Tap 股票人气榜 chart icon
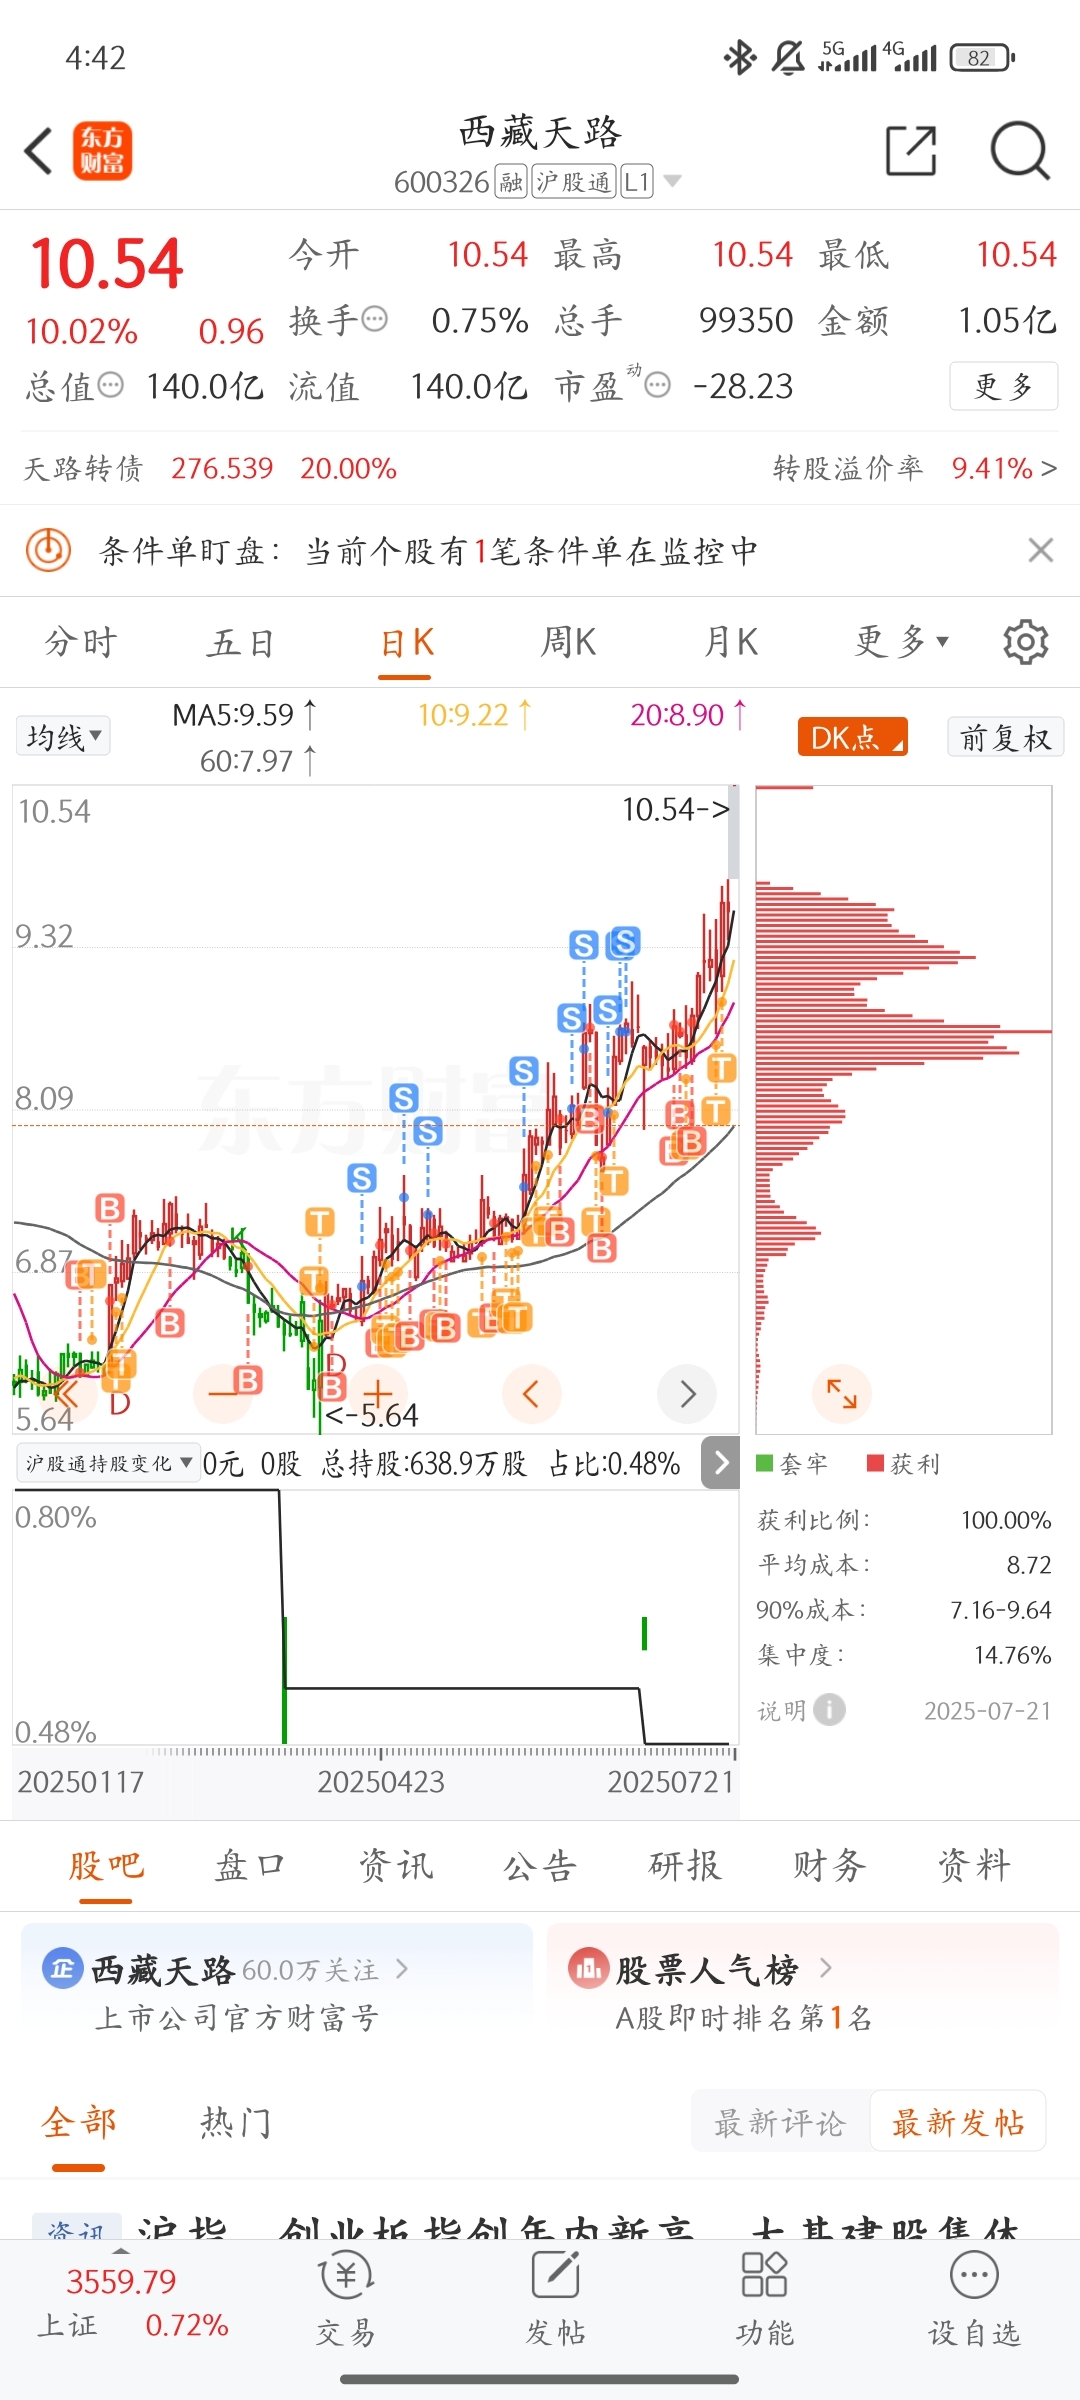Screen dimensions: 1080x2400 pos(588,1969)
